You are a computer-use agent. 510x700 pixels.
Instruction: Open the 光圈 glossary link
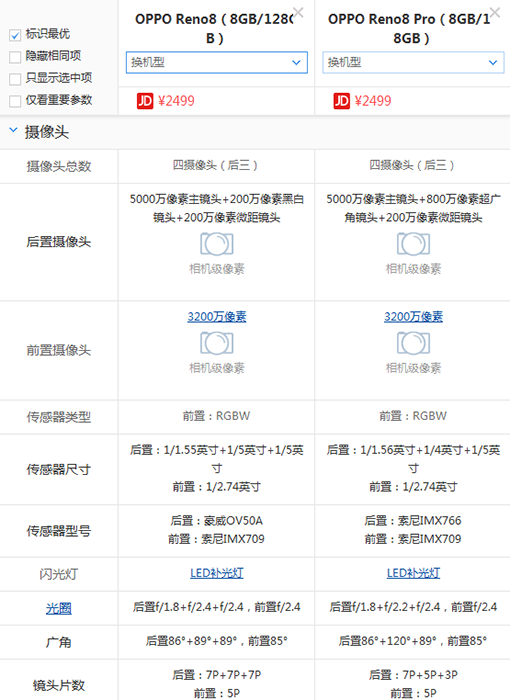coord(59,608)
